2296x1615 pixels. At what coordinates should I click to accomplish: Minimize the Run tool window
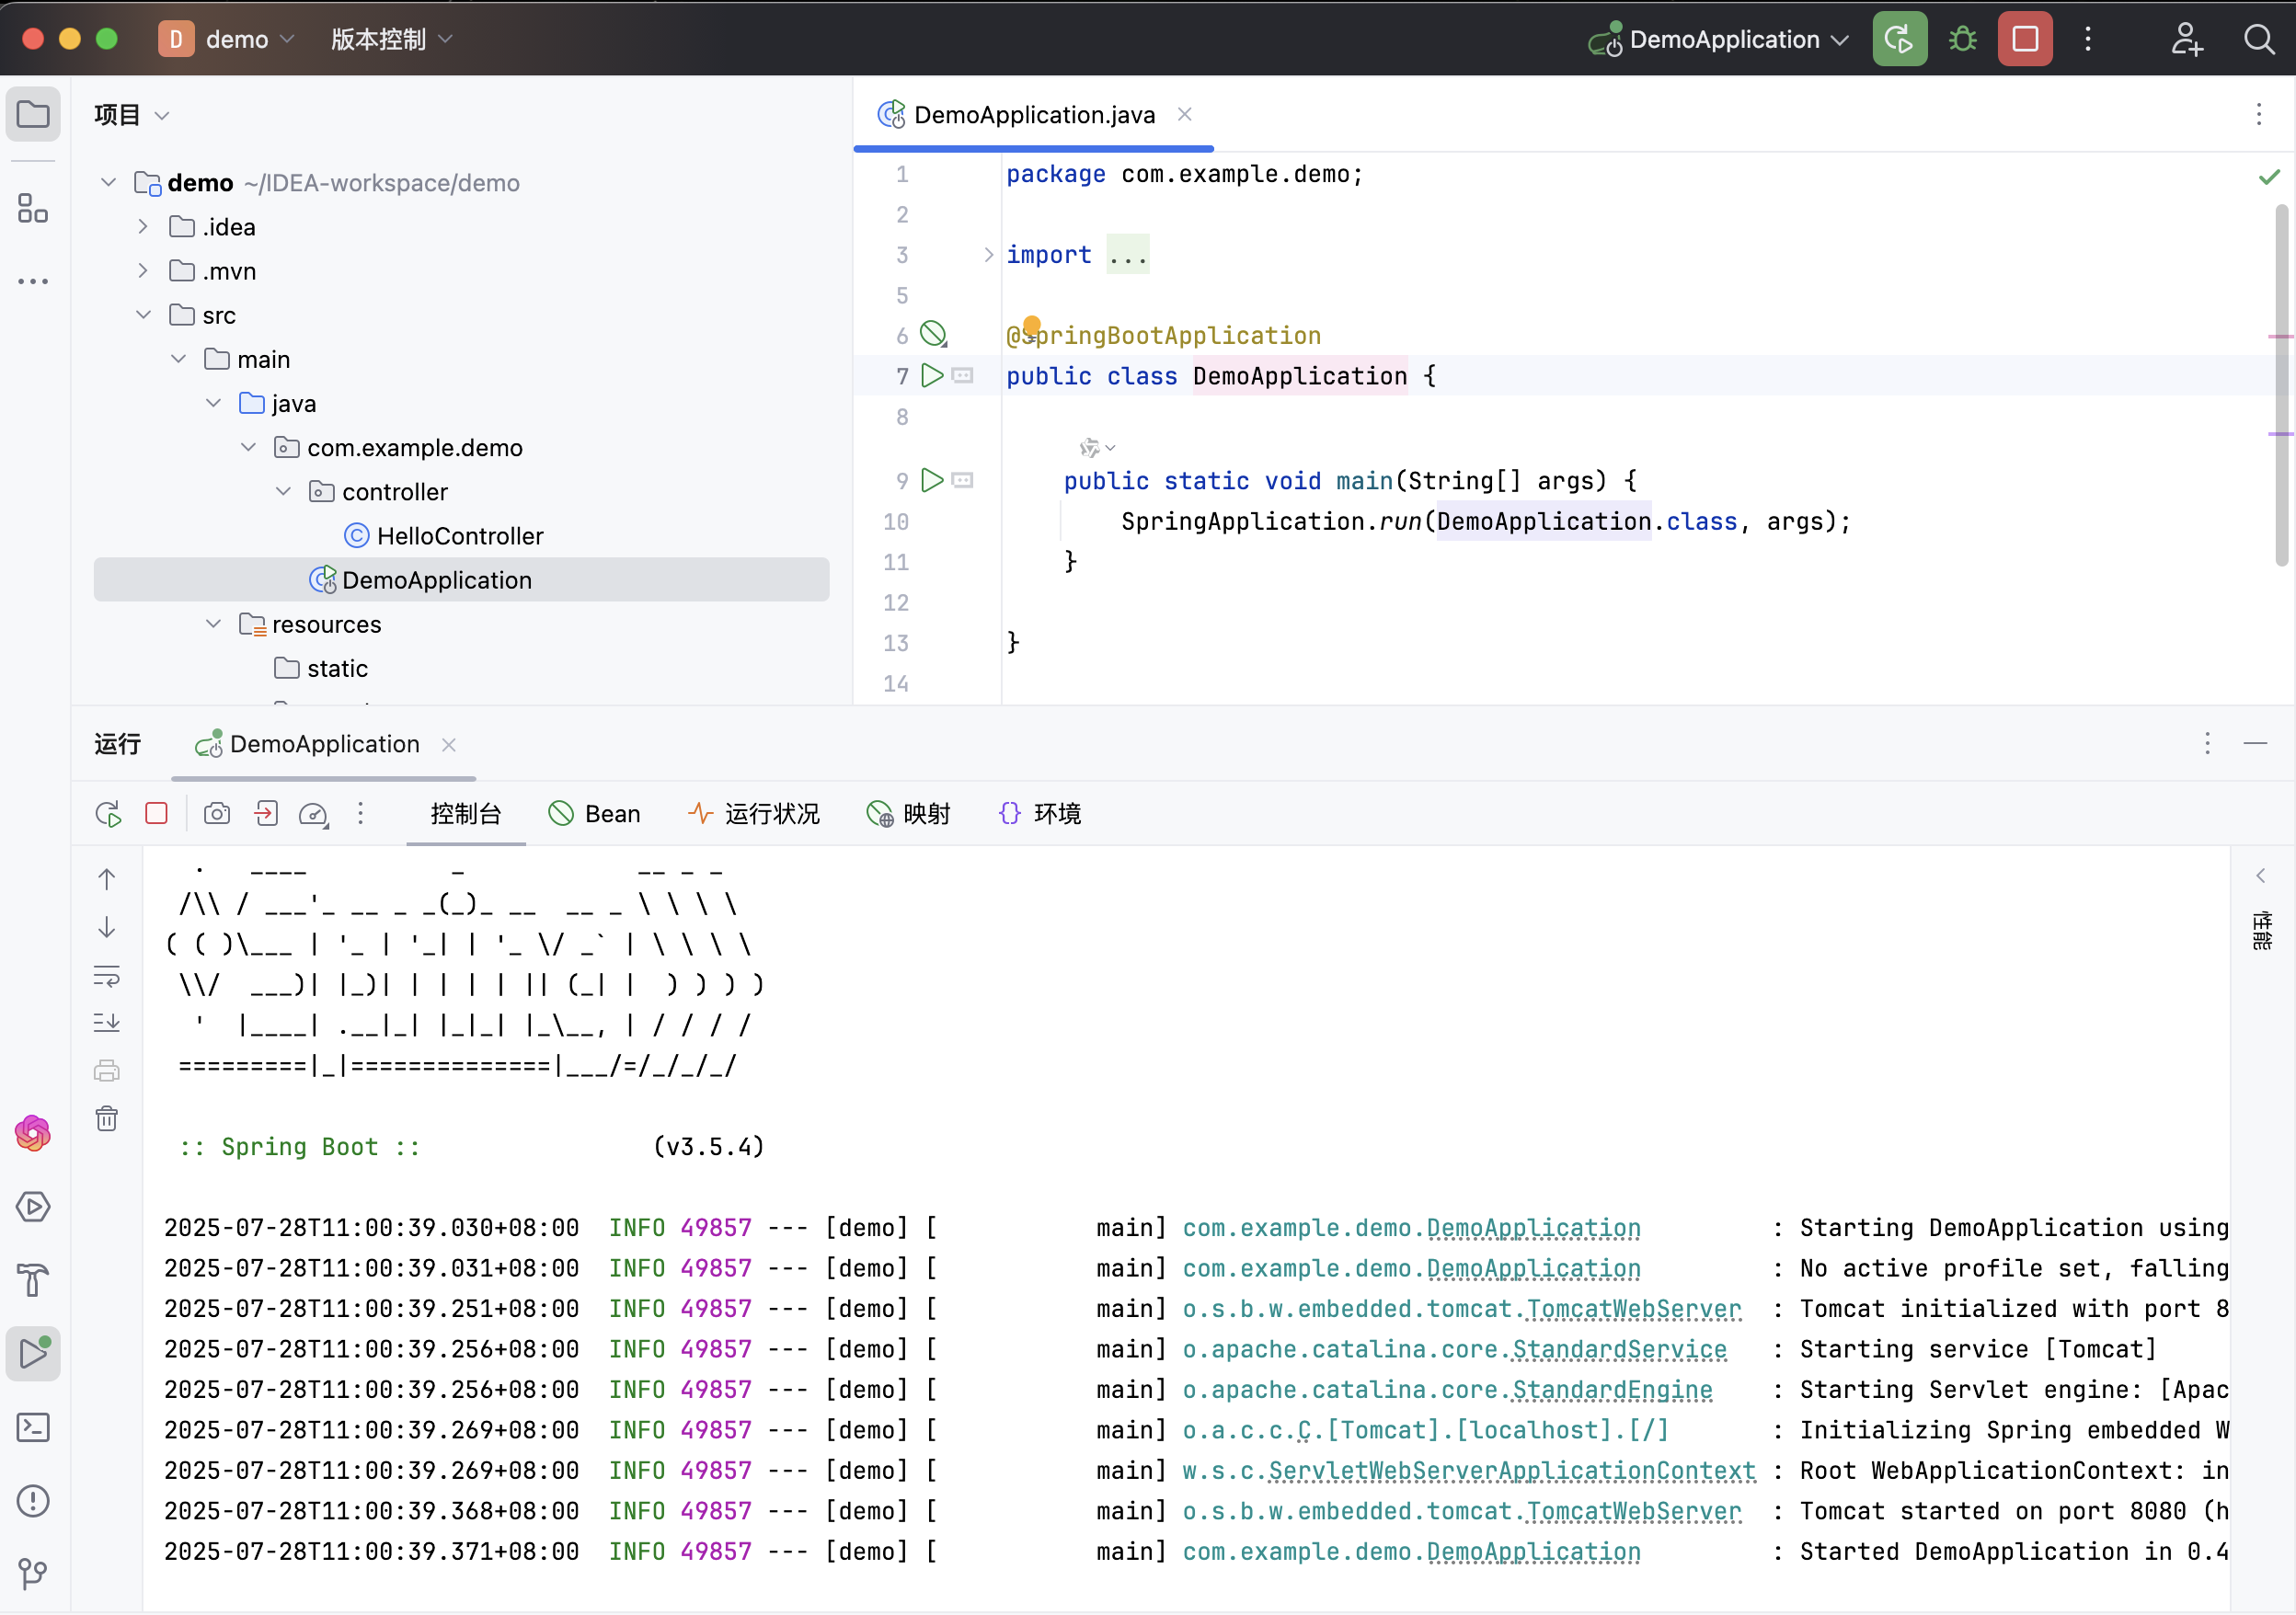point(2255,743)
